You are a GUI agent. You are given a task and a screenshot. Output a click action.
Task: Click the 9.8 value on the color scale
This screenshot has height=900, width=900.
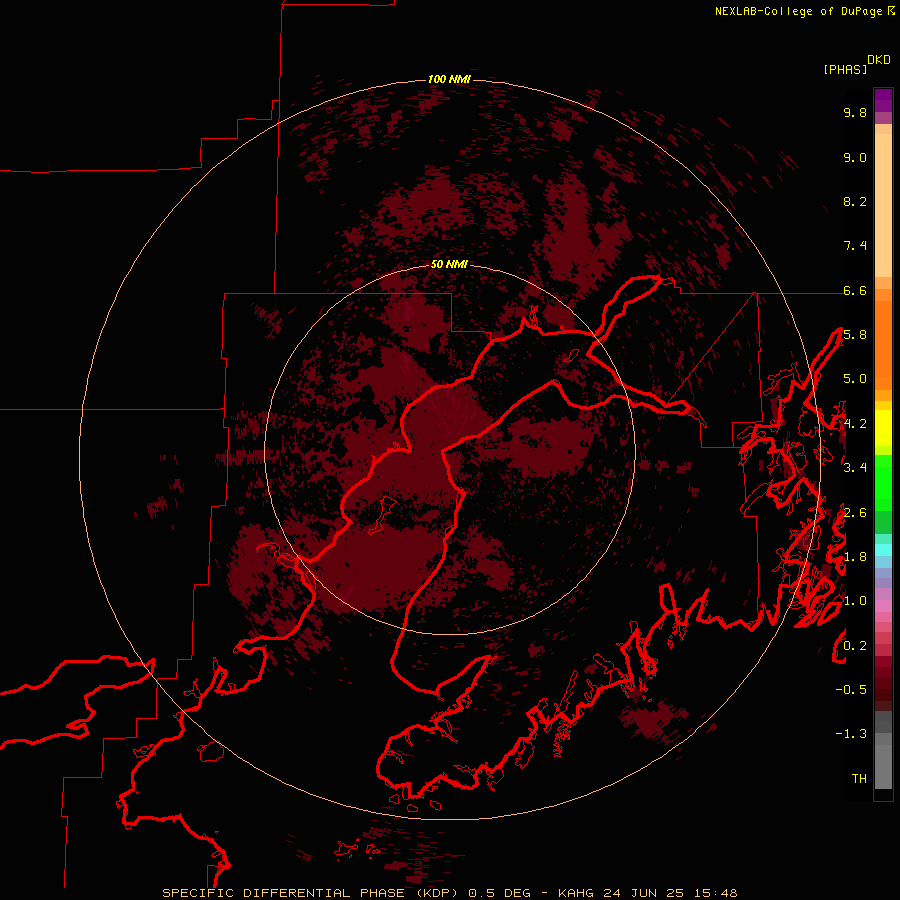pyautogui.click(x=855, y=113)
